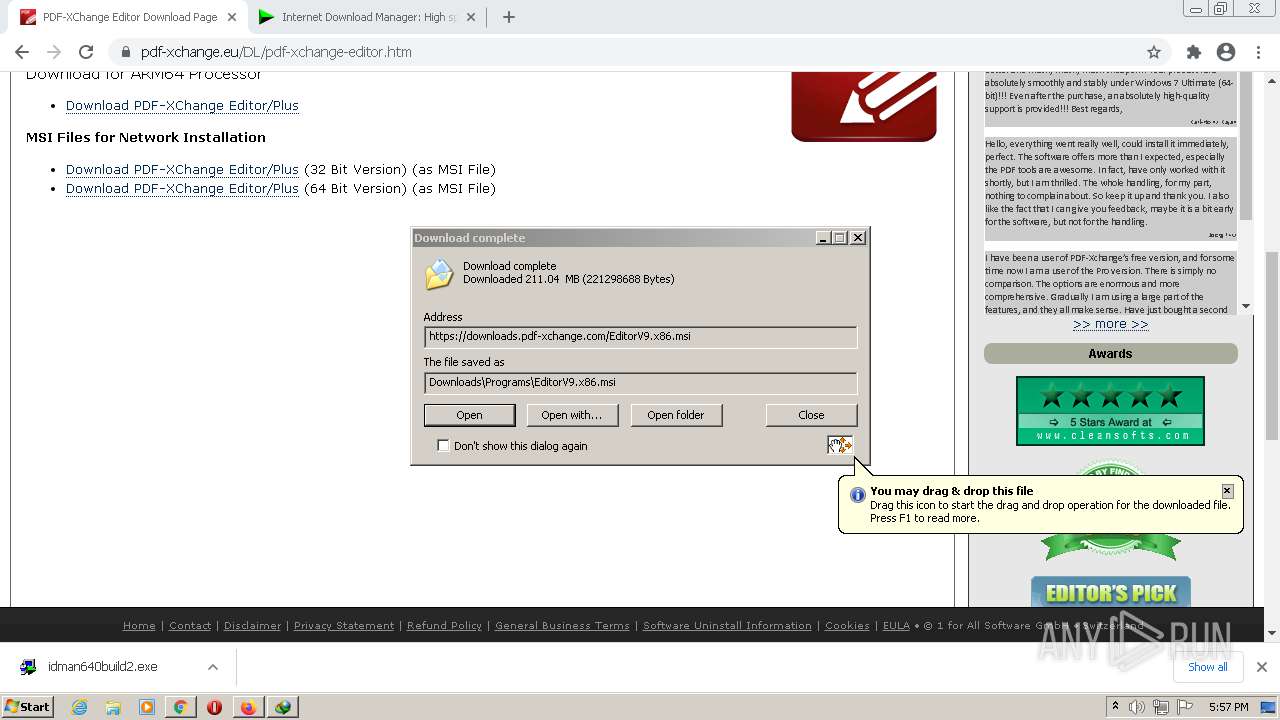Open the Windows Start menu
1280x720 pixels.
[28, 707]
